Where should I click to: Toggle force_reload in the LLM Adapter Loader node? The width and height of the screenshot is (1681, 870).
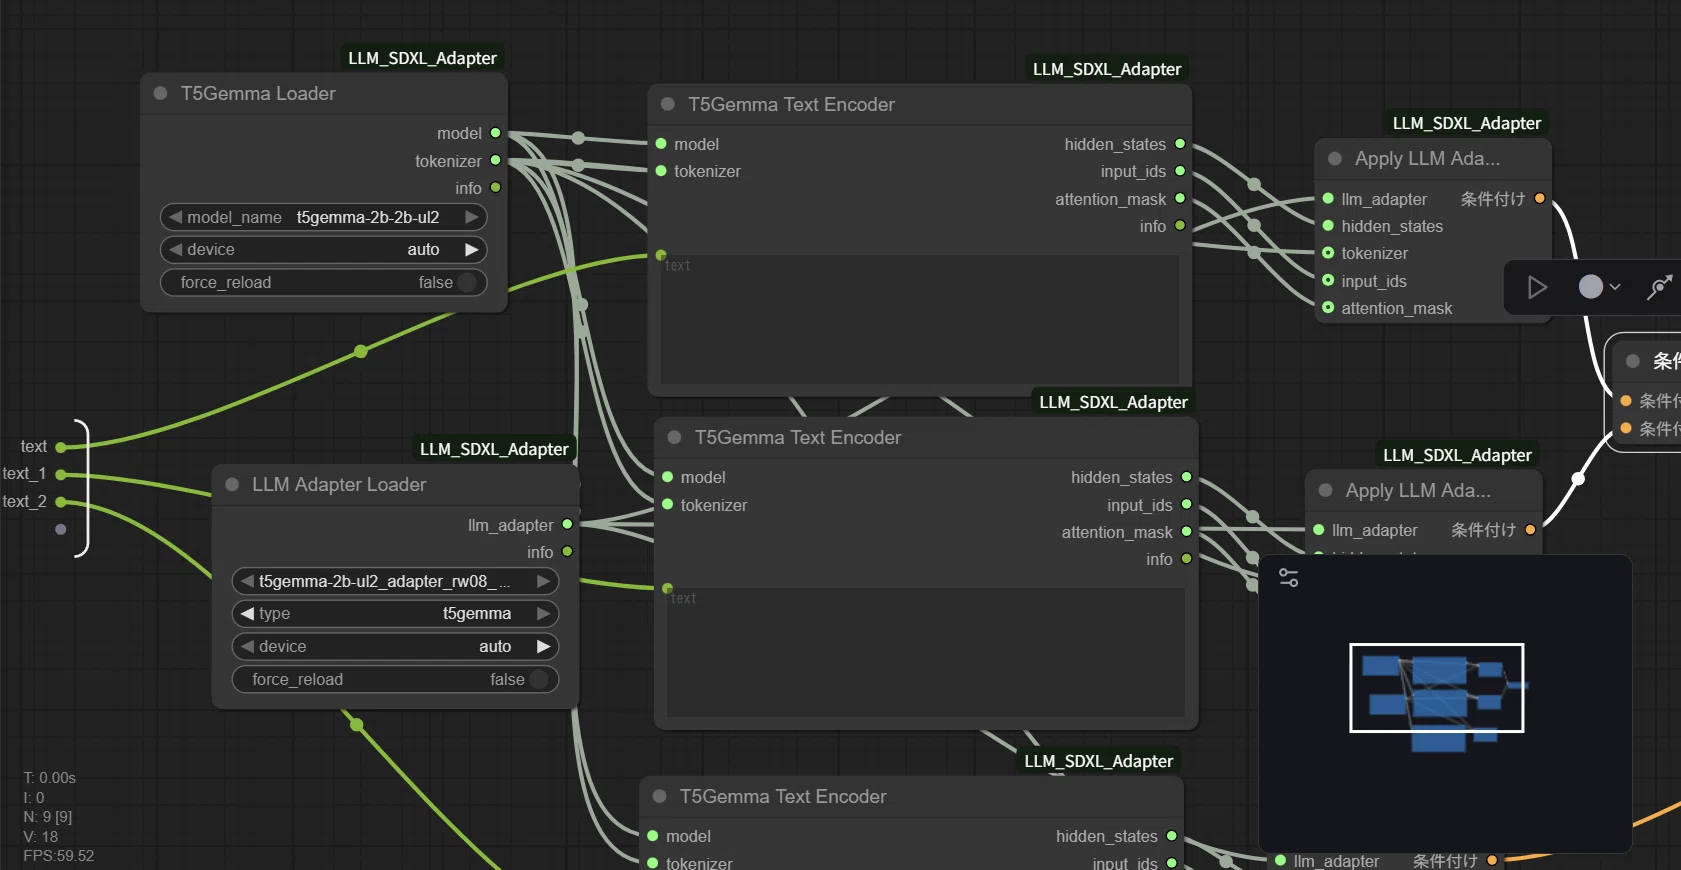[395, 680]
